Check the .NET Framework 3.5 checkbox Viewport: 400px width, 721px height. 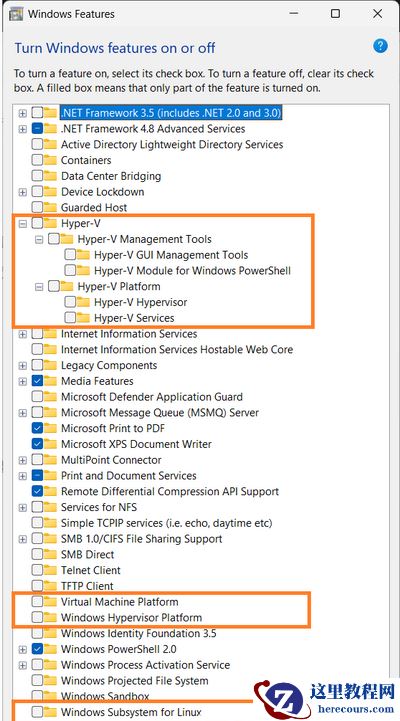pyautogui.click(x=37, y=113)
